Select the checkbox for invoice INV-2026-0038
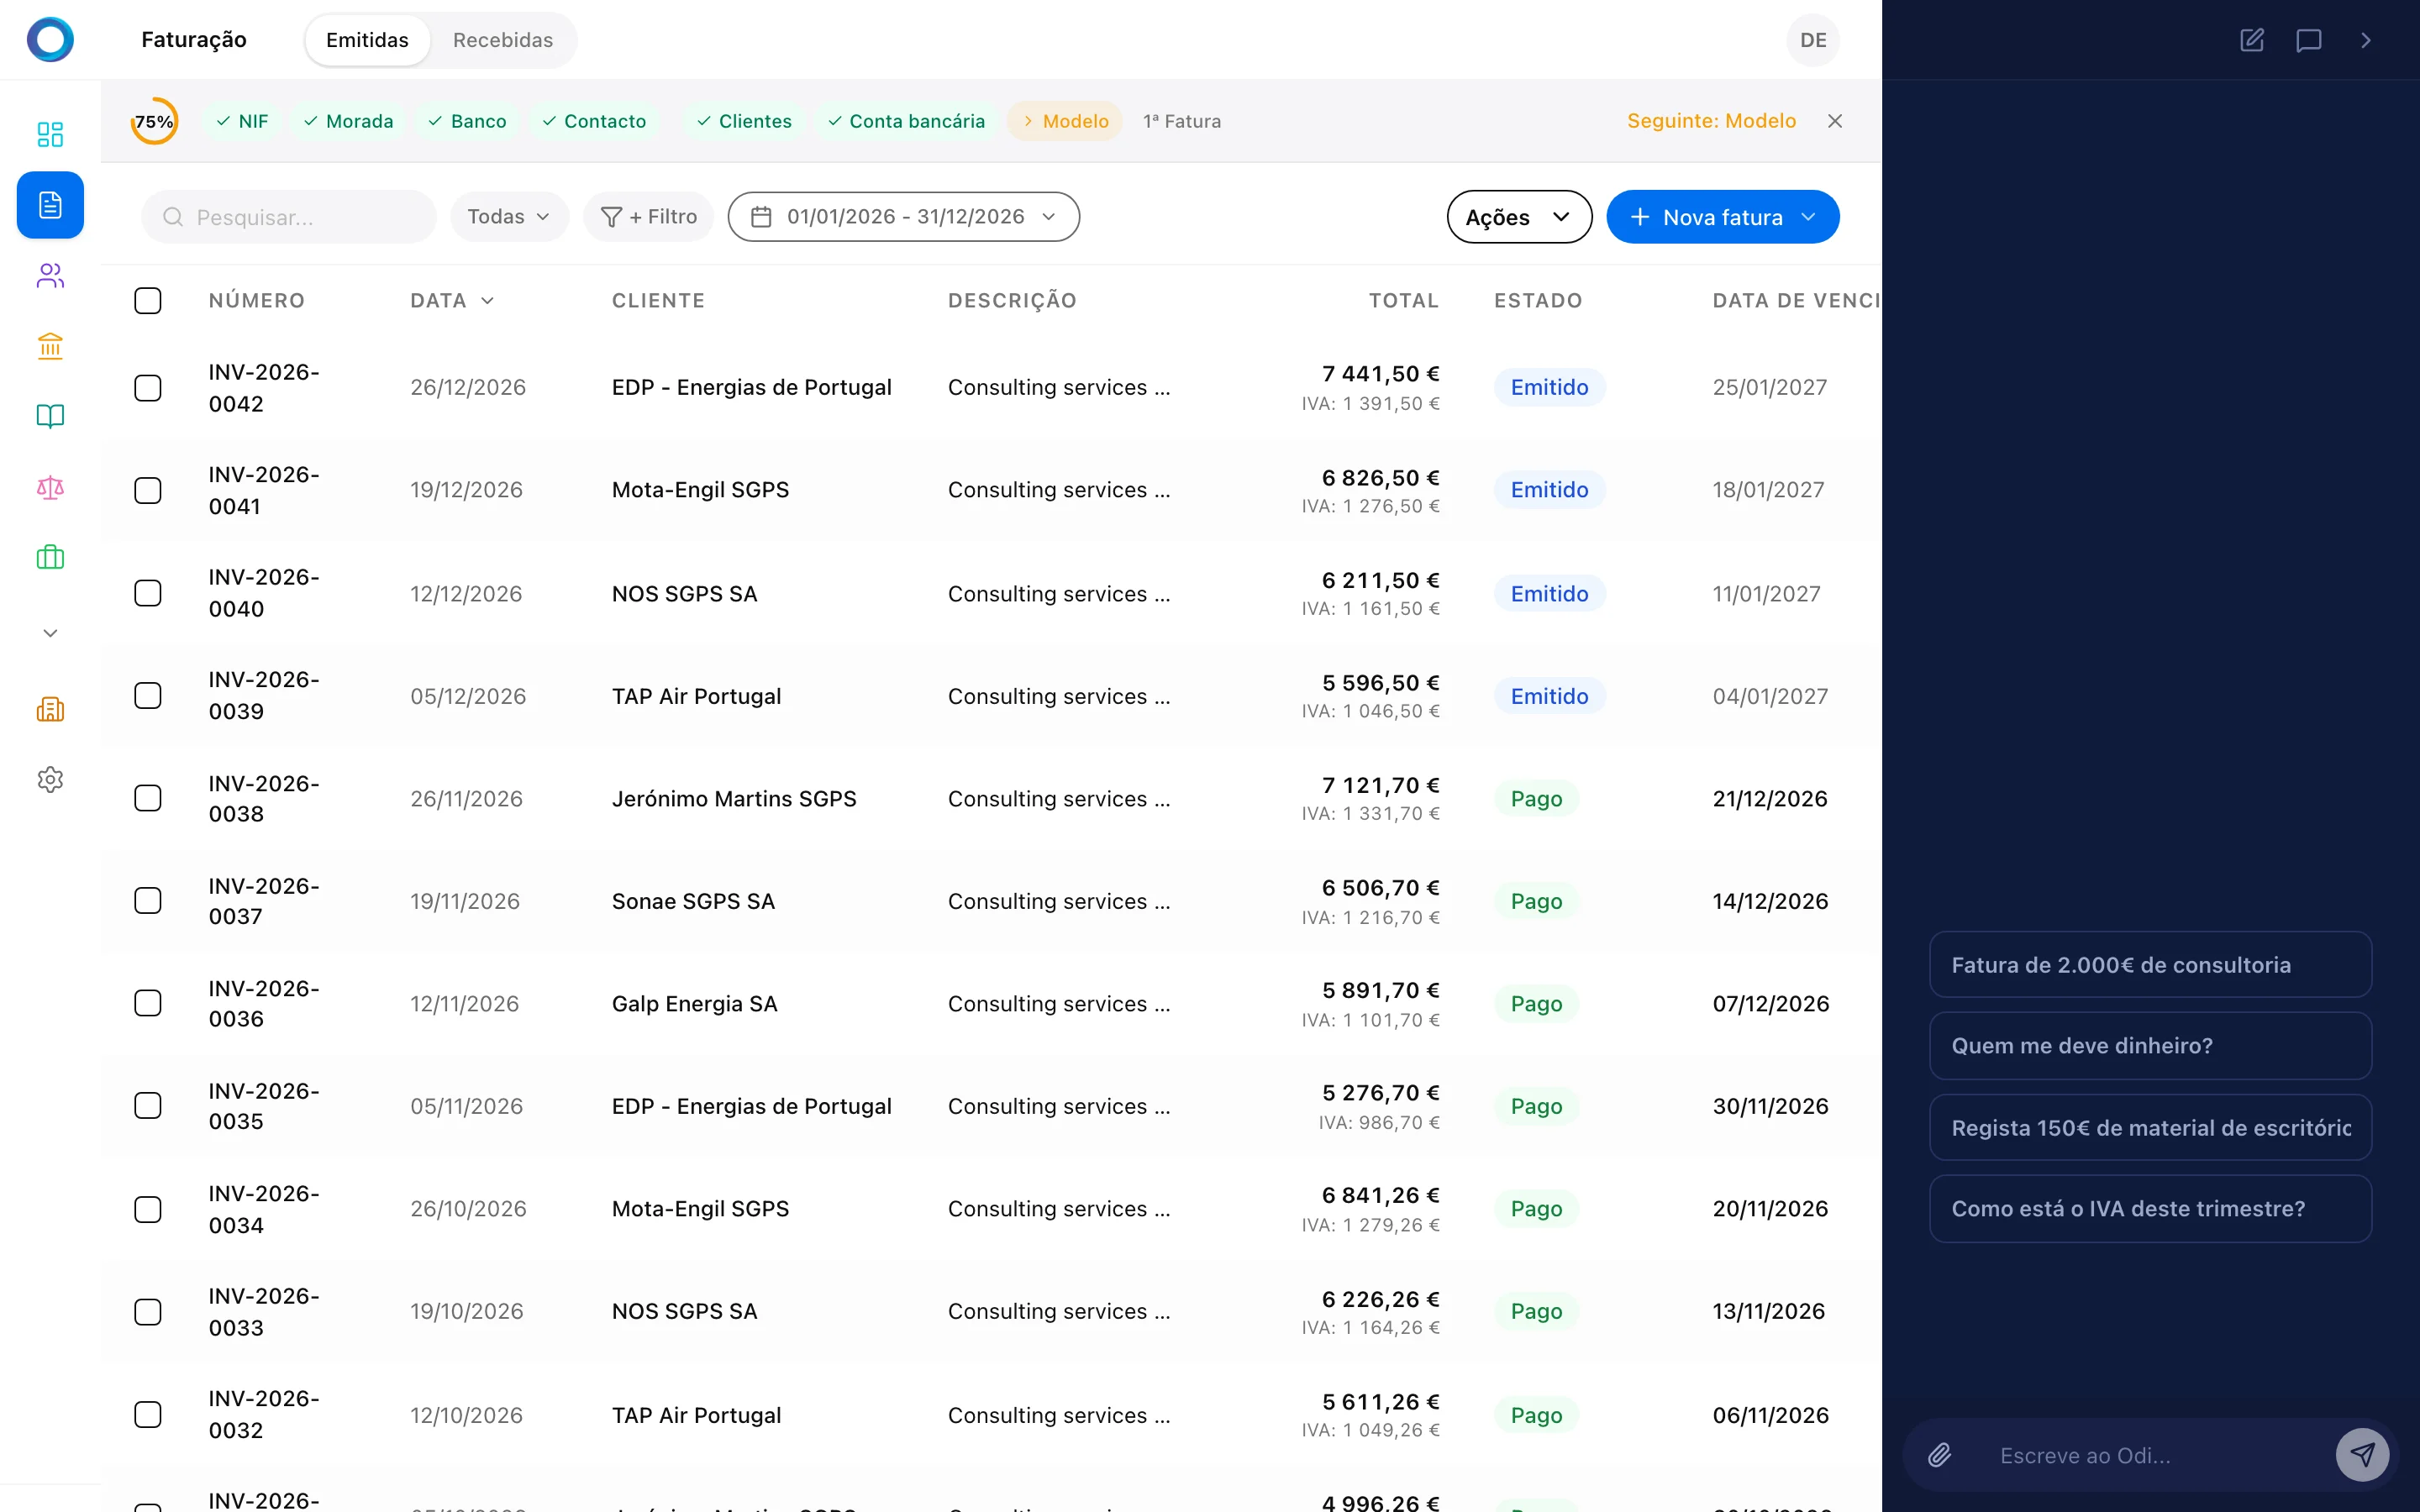This screenshot has width=2420, height=1512. click(148, 798)
